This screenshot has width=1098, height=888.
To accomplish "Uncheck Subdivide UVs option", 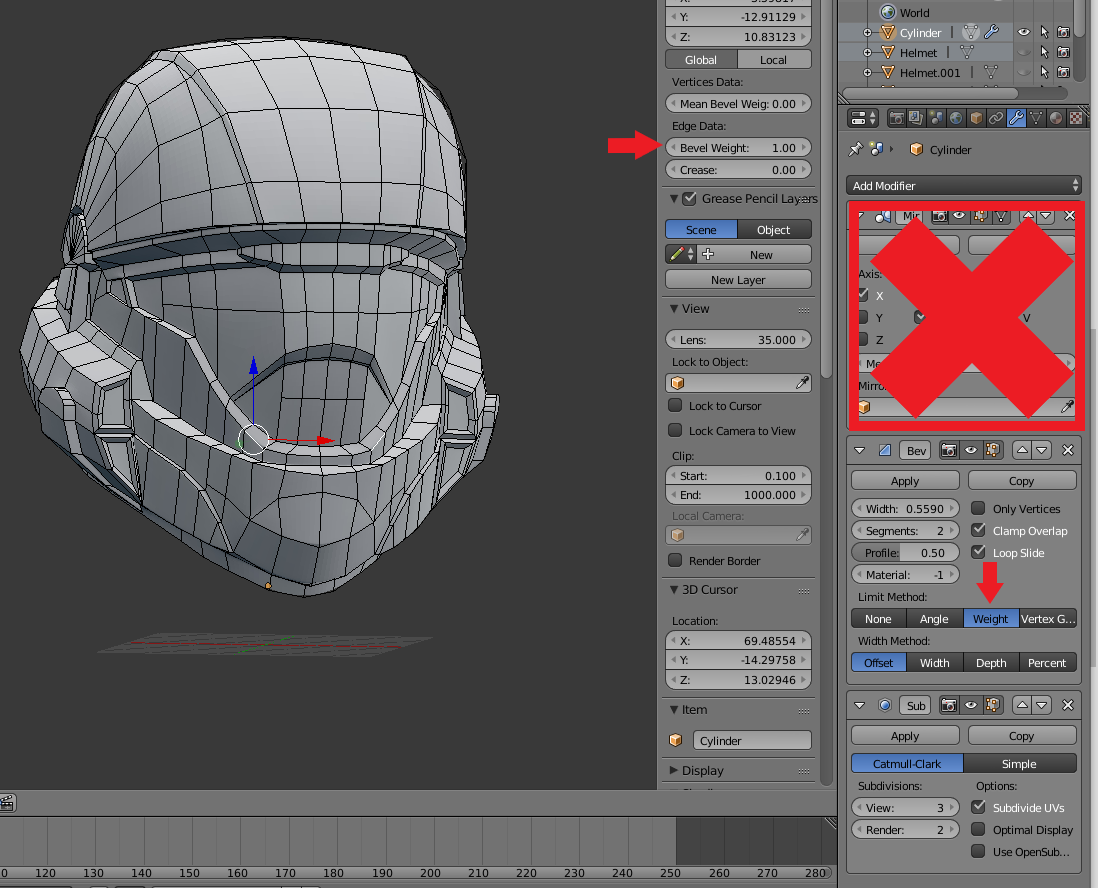I will (x=978, y=807).
